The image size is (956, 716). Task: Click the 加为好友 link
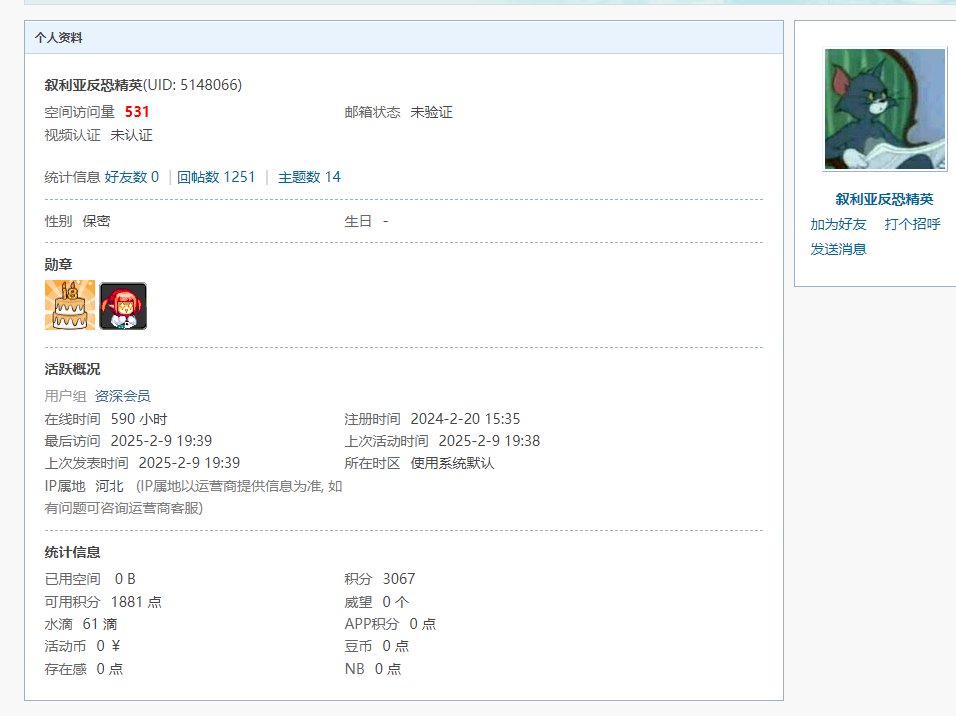(x=838, y=224)
